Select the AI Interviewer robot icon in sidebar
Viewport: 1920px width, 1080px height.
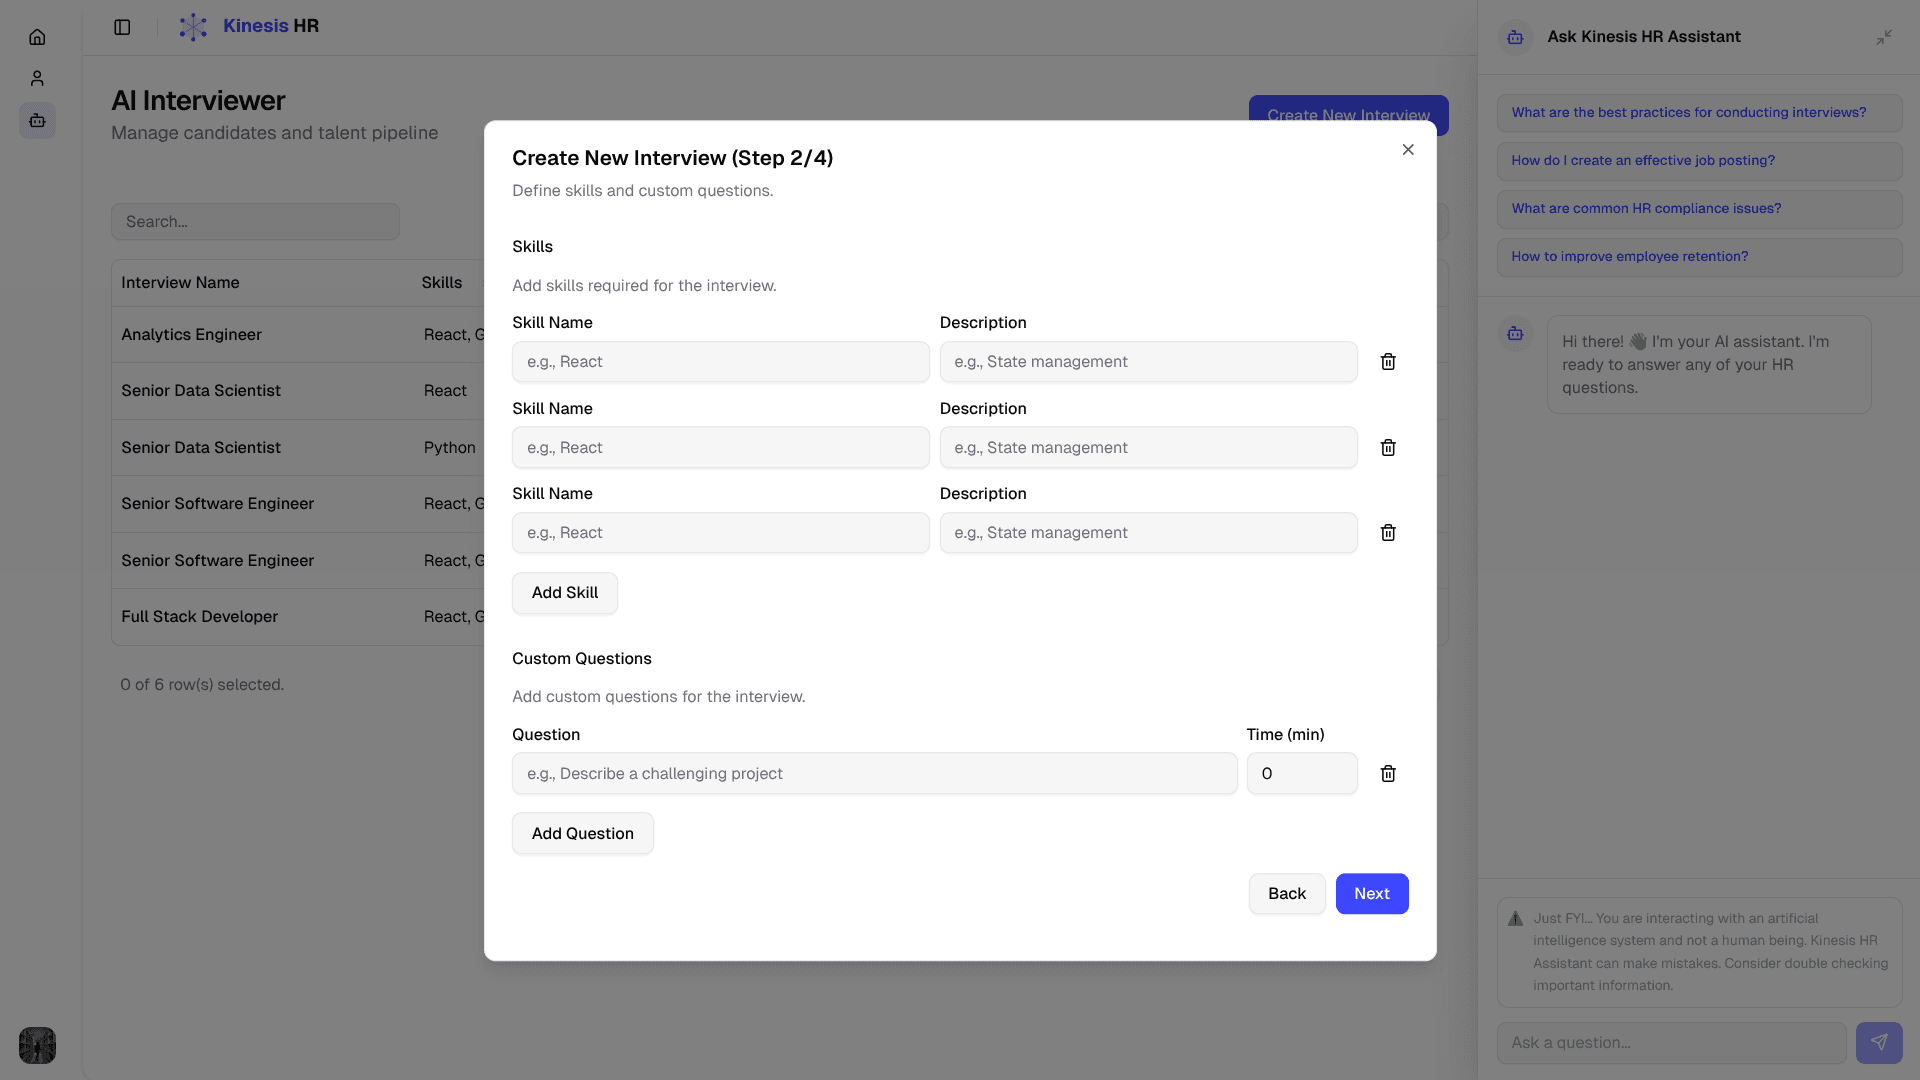(x=37, y=121)
